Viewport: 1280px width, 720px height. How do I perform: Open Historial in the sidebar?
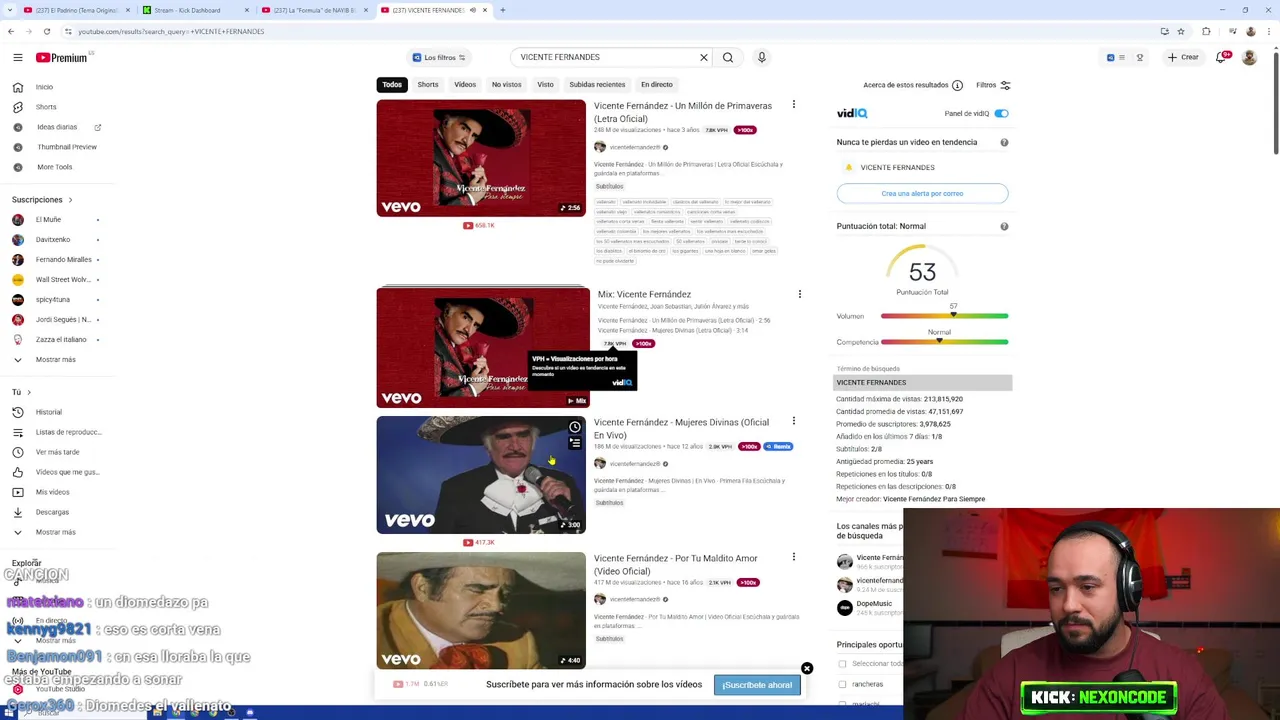pos(48,412)
